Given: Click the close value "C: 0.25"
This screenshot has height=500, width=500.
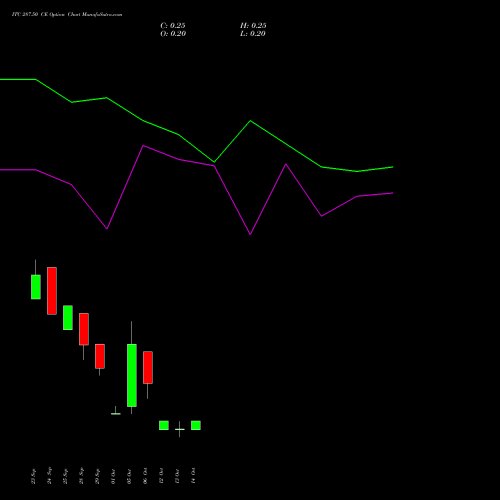Looking at the screenshot, I should tap(173, 26).
